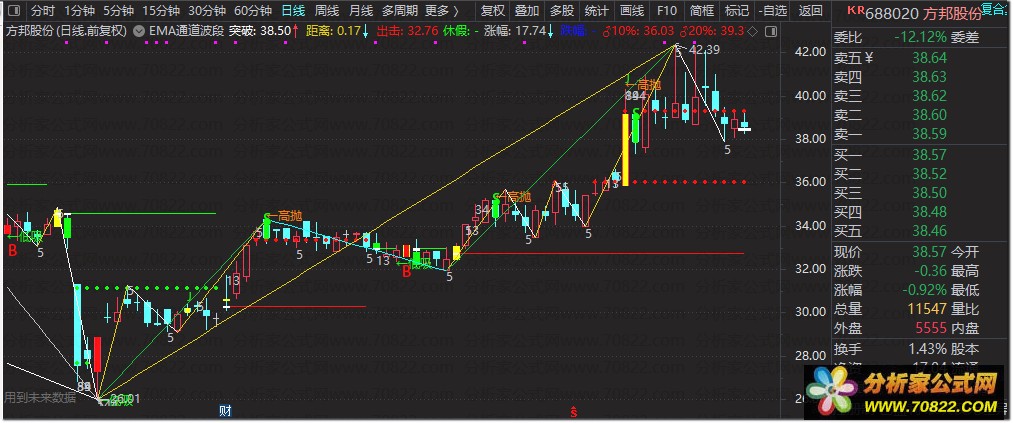Viewport: 1014px width, 423px height.
Task: Click the tall yellow candlestick near 36-39
Action: point(625,150)
